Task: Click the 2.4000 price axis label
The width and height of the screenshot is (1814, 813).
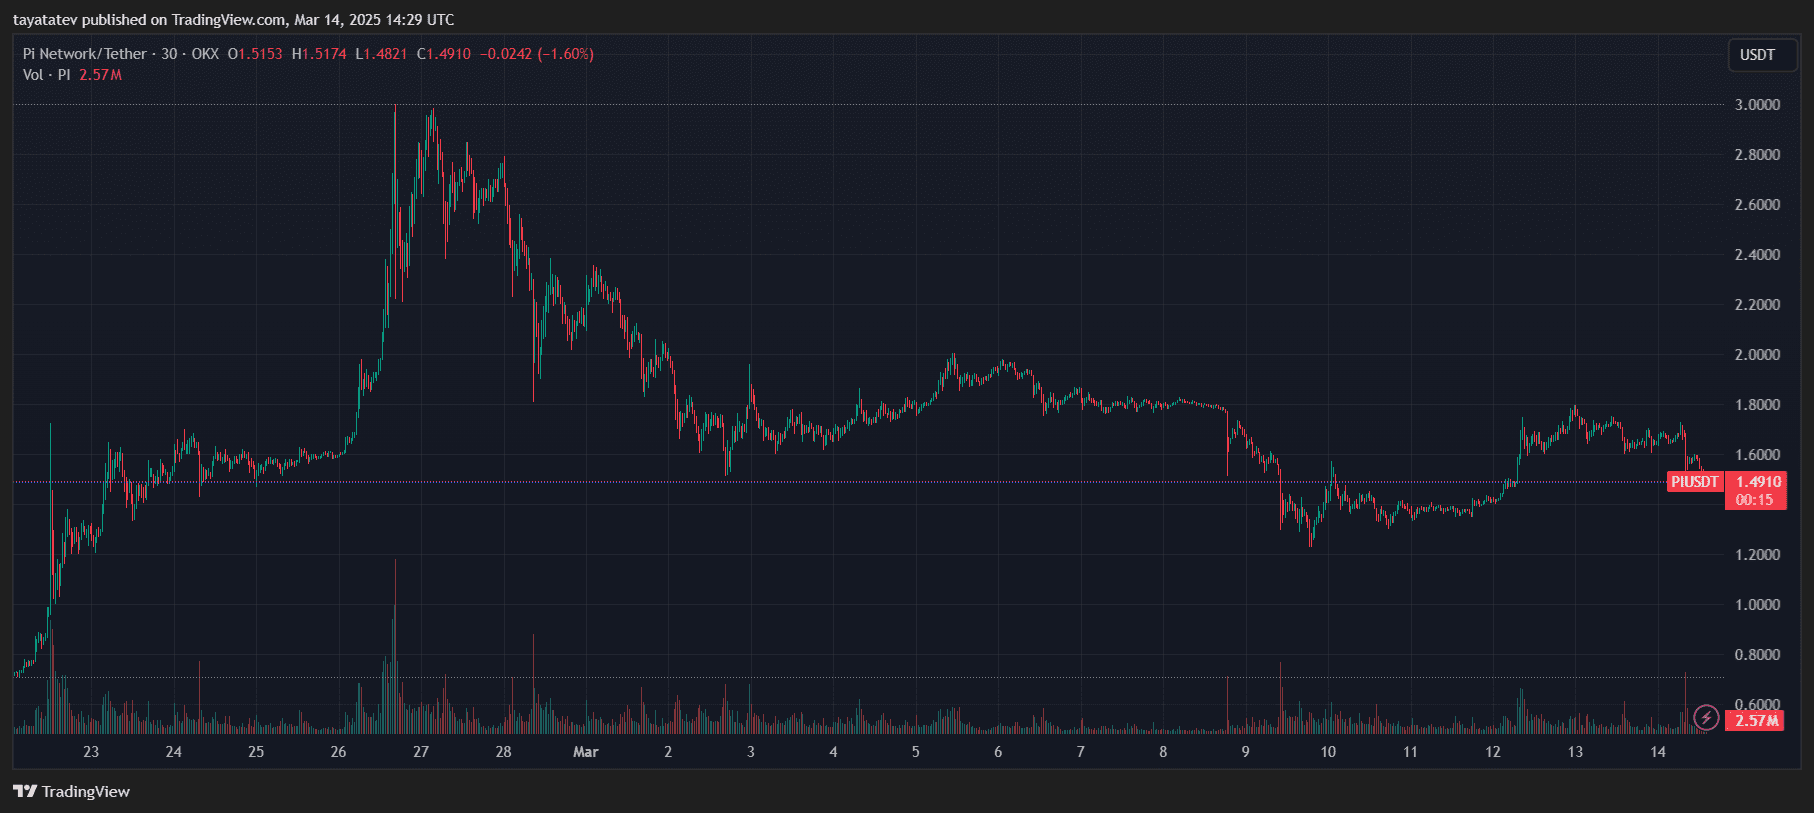Action: point(1757,255)
